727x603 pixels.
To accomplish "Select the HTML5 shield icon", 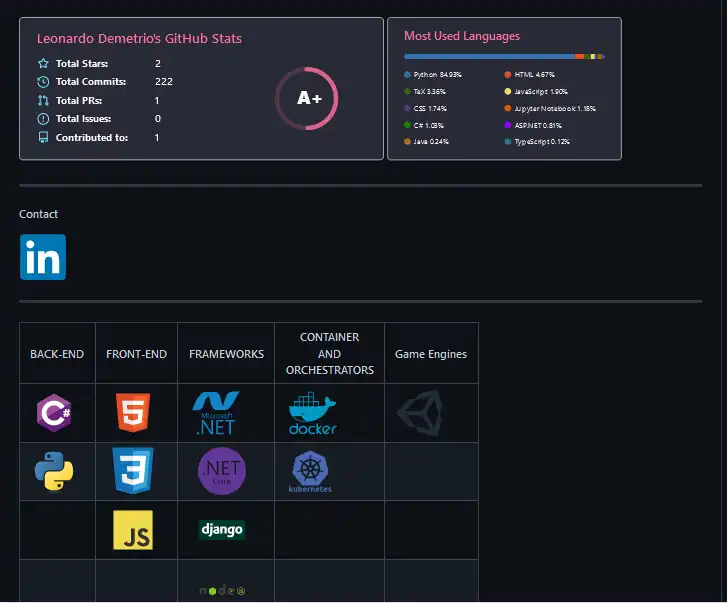I will [133, 412].
